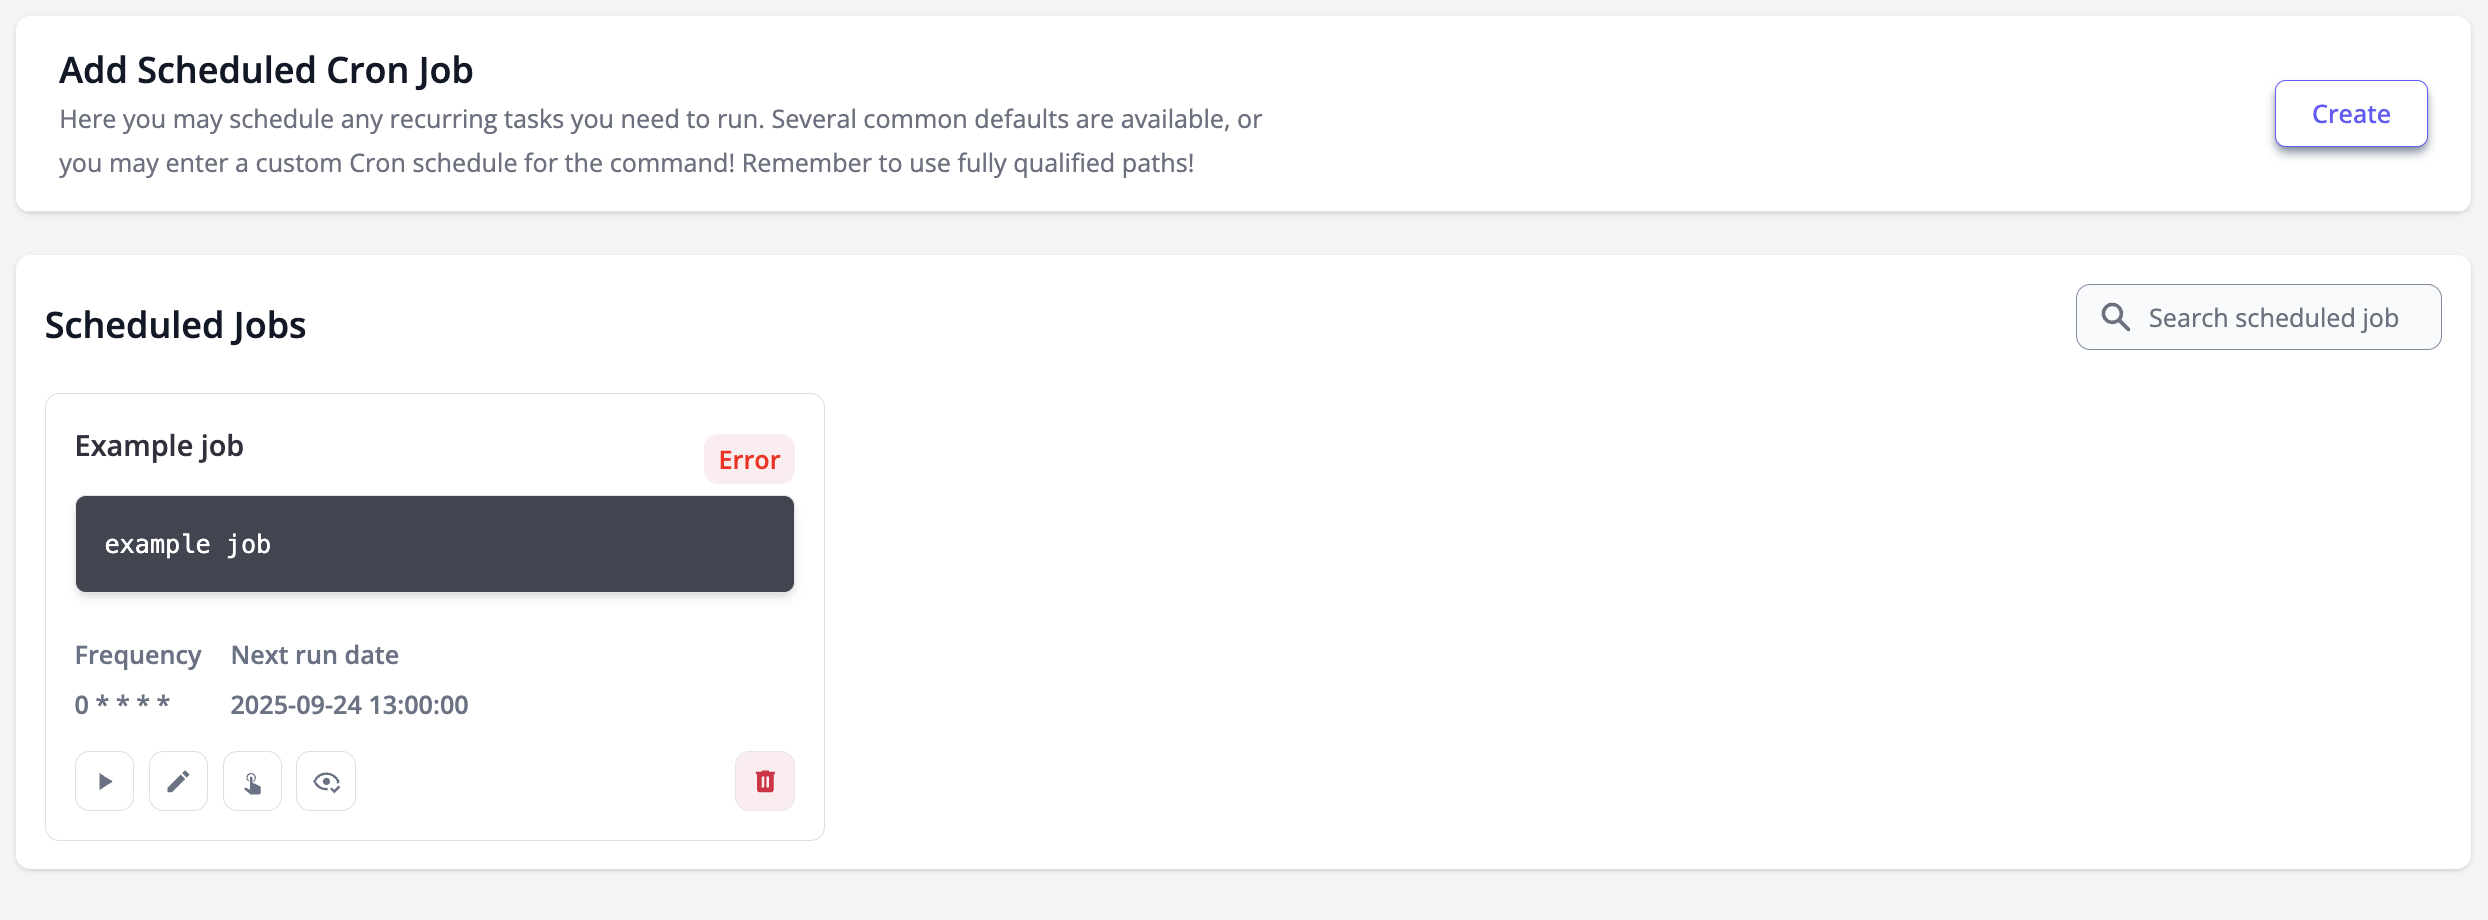Edit the Example job with pencil icon

click(x=178, y=781)
